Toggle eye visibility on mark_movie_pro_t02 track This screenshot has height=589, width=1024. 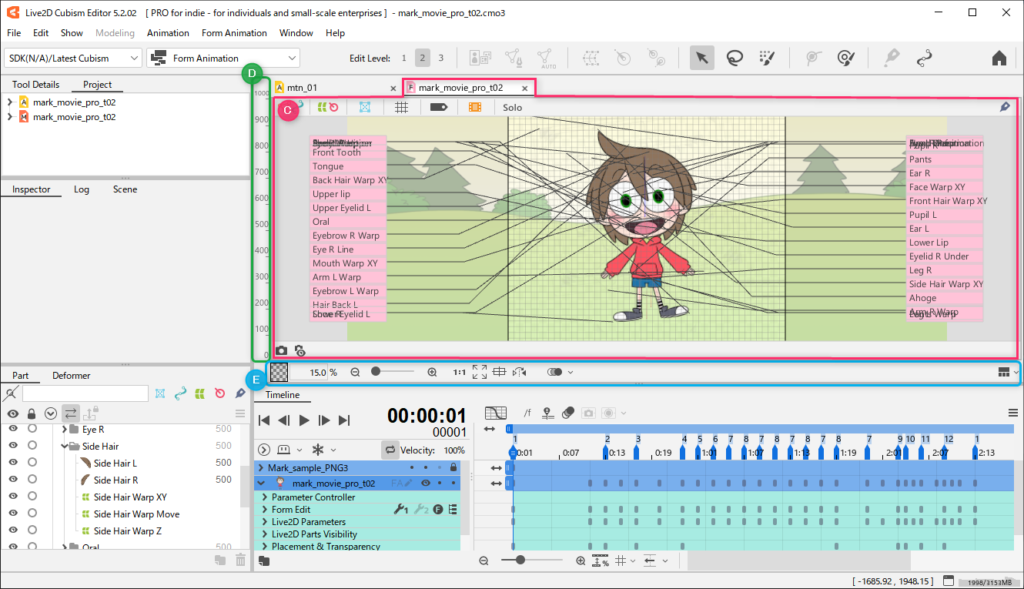(426, 483)
